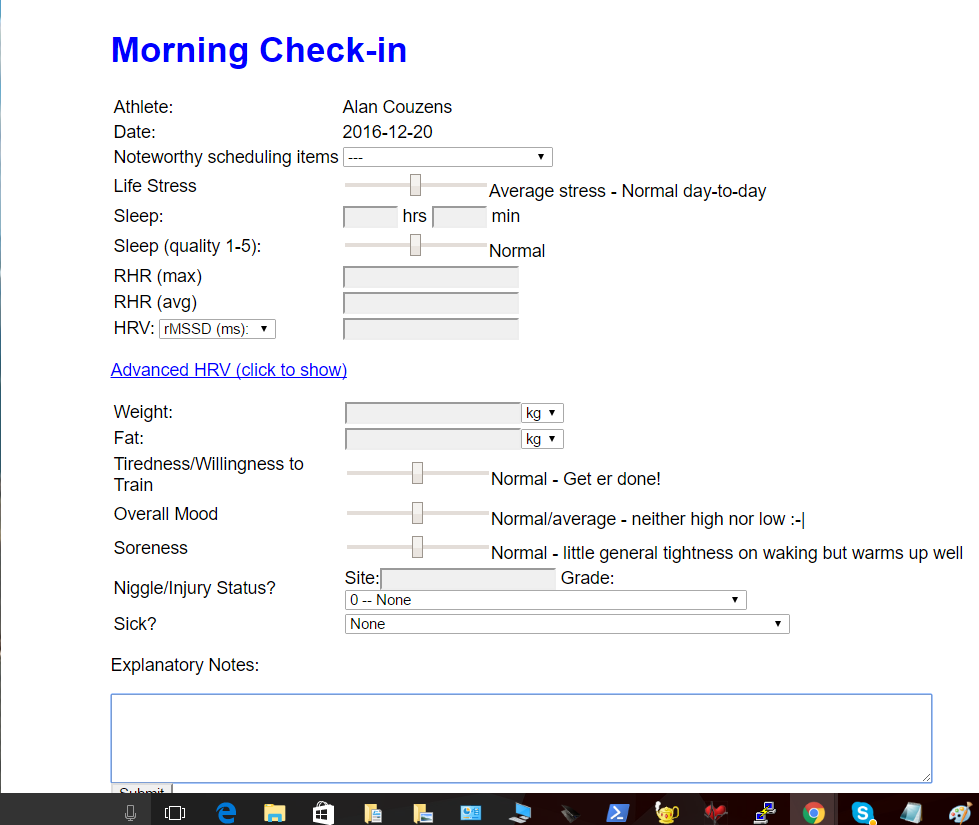Viewport: 979px width, 825px height.
Task: Click the Soreness slider handle
Action: pyautogui.click(x=417, y=546)
